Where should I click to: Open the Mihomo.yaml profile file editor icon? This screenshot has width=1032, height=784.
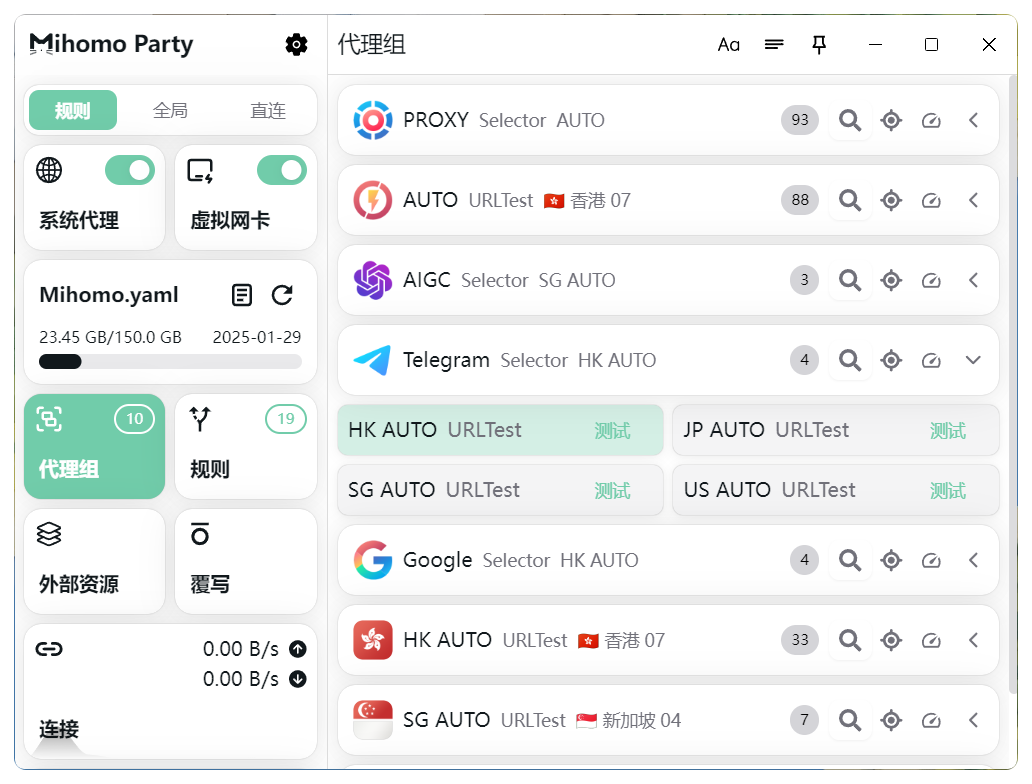pos(242,295)
